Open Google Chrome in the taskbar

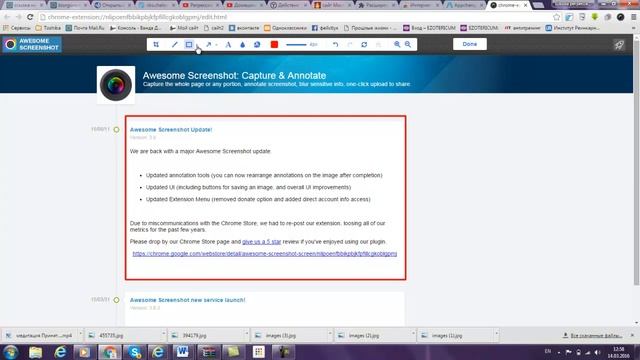(109, 352)
